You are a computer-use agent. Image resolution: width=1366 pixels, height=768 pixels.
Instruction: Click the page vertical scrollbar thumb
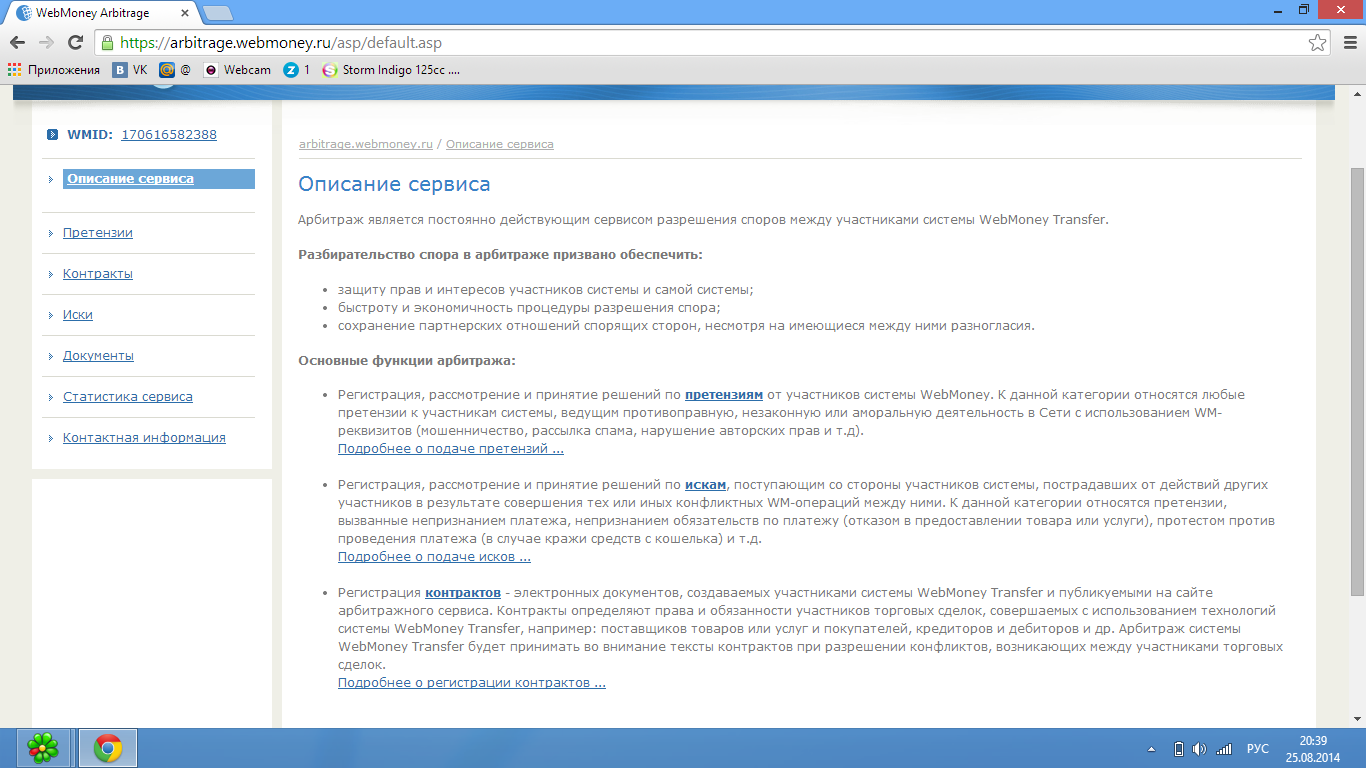click(x=1357, y=382)
